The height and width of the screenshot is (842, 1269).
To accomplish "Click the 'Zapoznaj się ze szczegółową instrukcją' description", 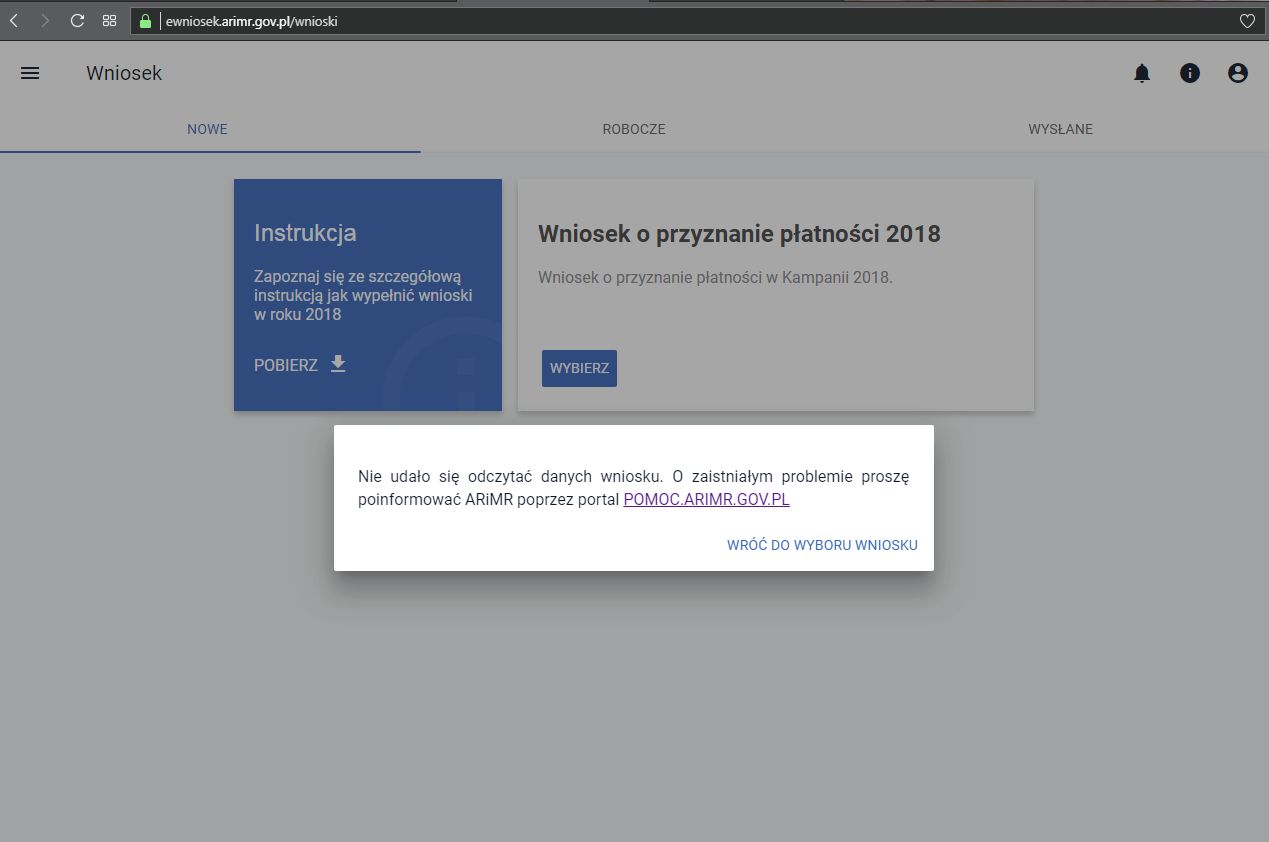I will tap(363, 295).
